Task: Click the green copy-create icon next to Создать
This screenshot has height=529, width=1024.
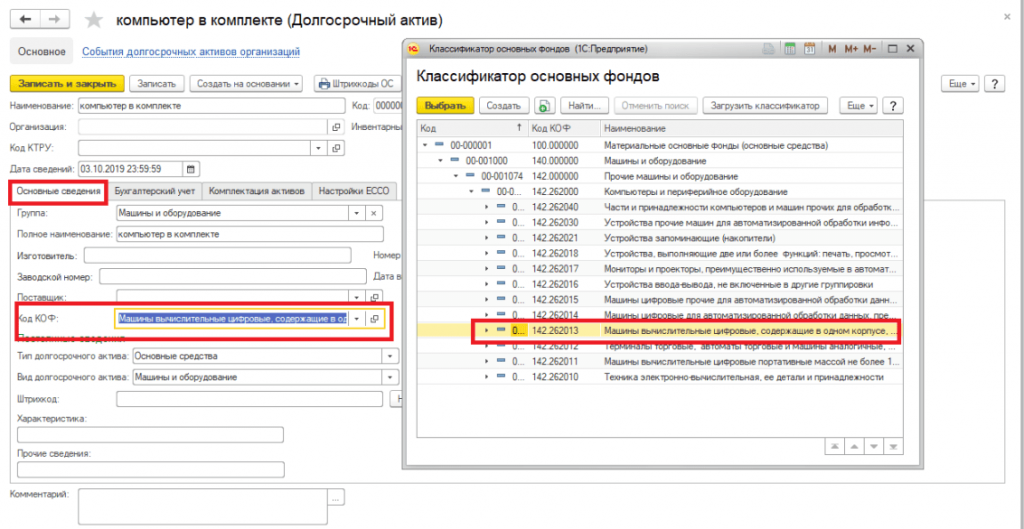Action: 545,105
